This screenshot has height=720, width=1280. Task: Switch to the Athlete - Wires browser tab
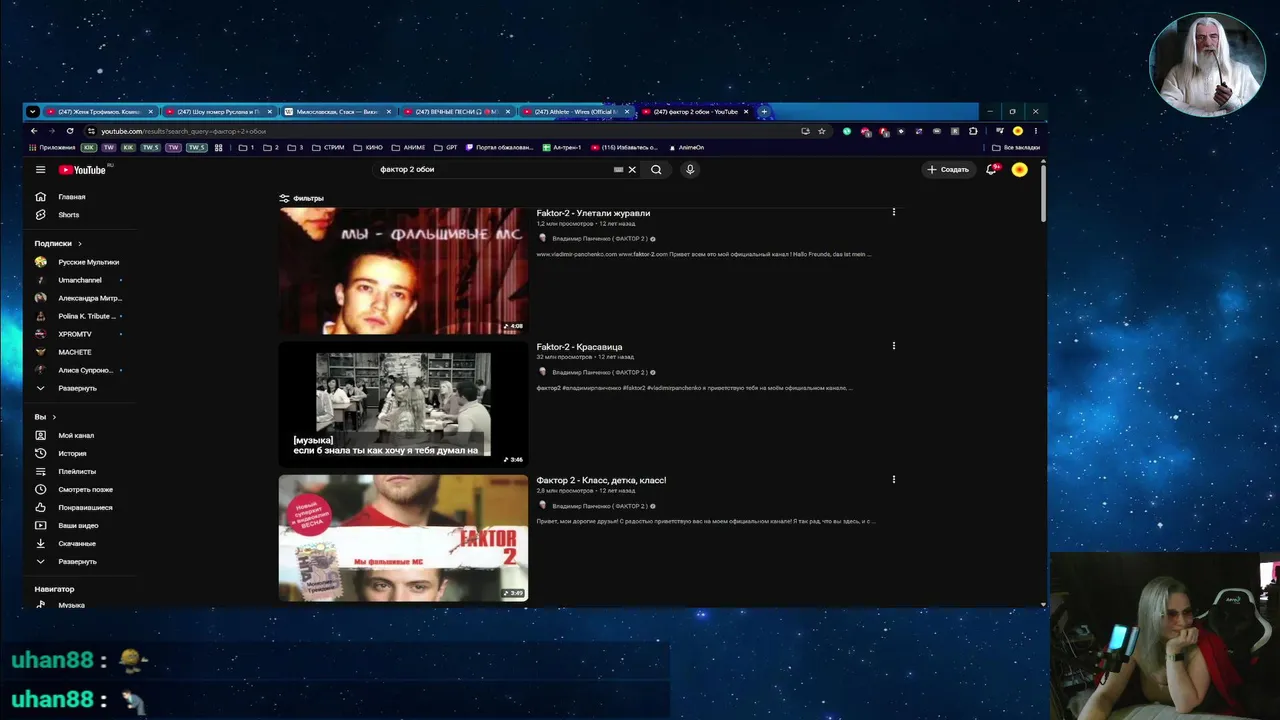pyautogui.click(x=575, y=112)
